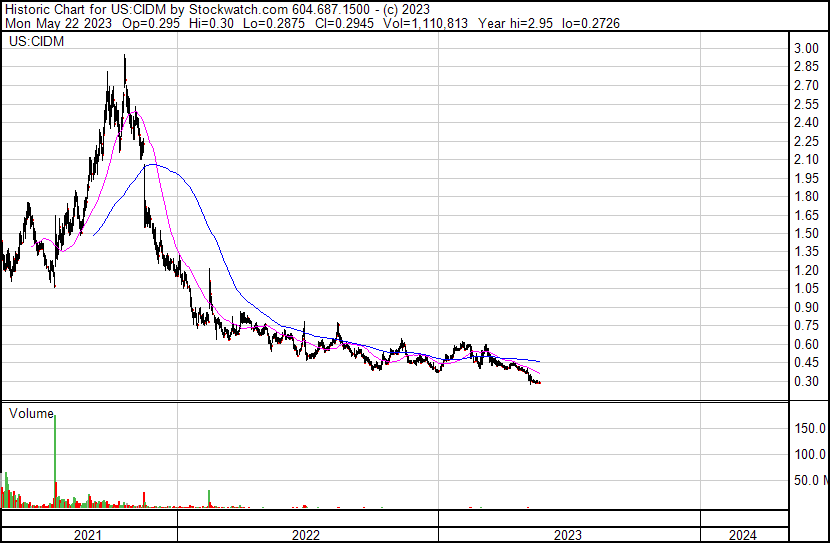The height and width of the screenshot is (543, 830).
Task: Click the Mon May 22 2023 date text
Action: pos(56,22)
